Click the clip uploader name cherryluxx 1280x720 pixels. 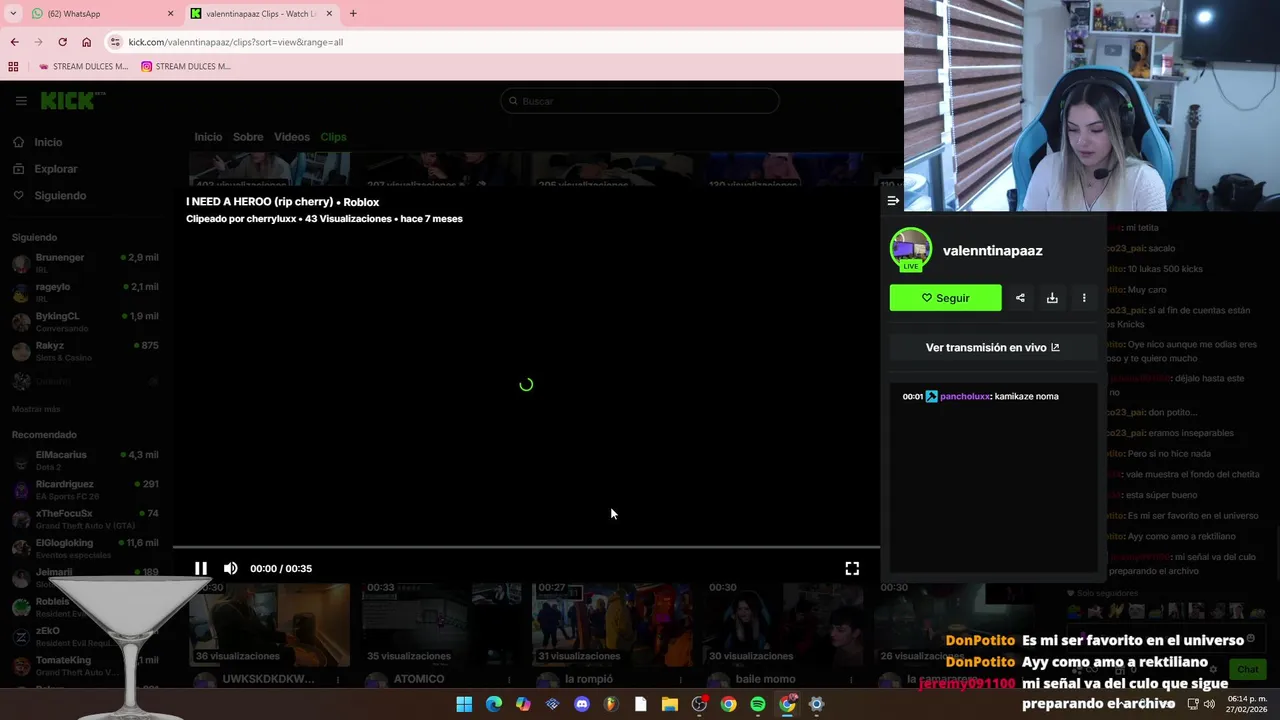point(271,219)
